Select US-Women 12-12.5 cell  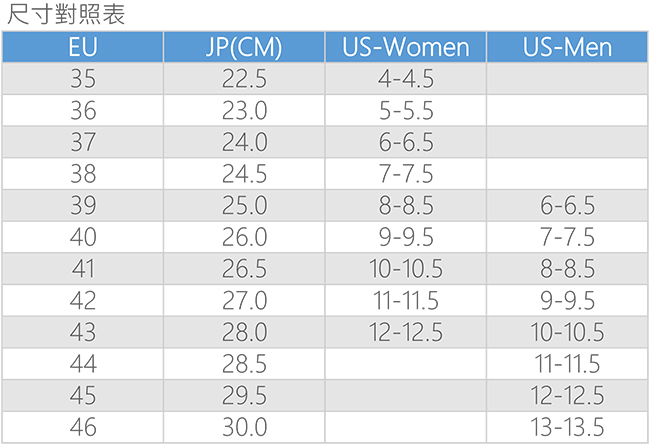pyautogui.click(x=405, y=332)
